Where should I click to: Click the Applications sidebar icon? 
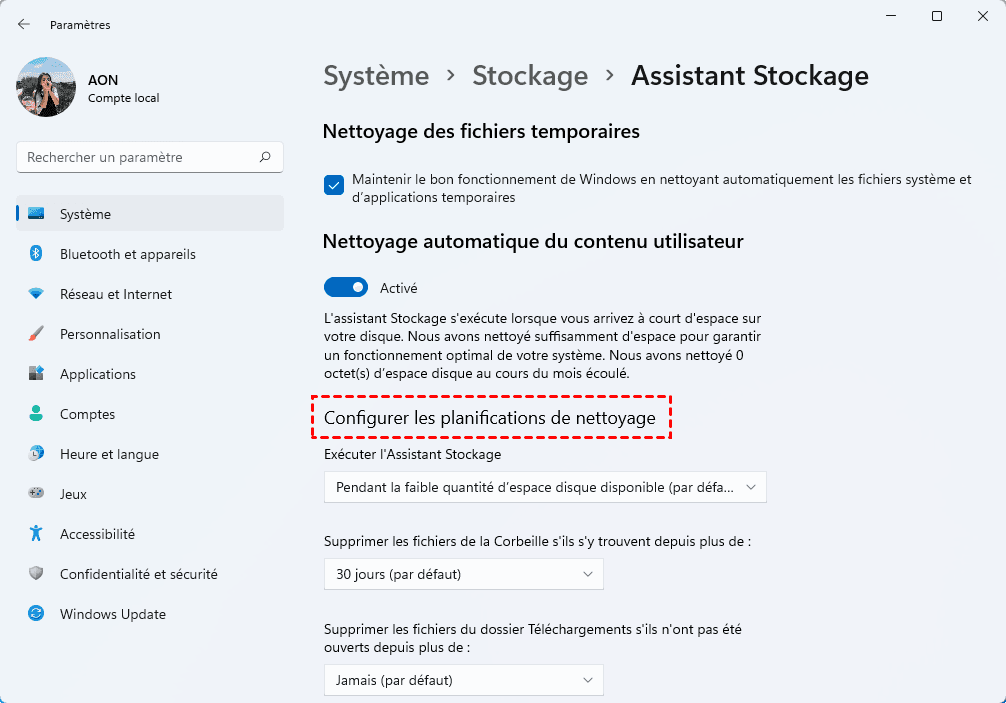pyautogui.click(x=36, y=374)
